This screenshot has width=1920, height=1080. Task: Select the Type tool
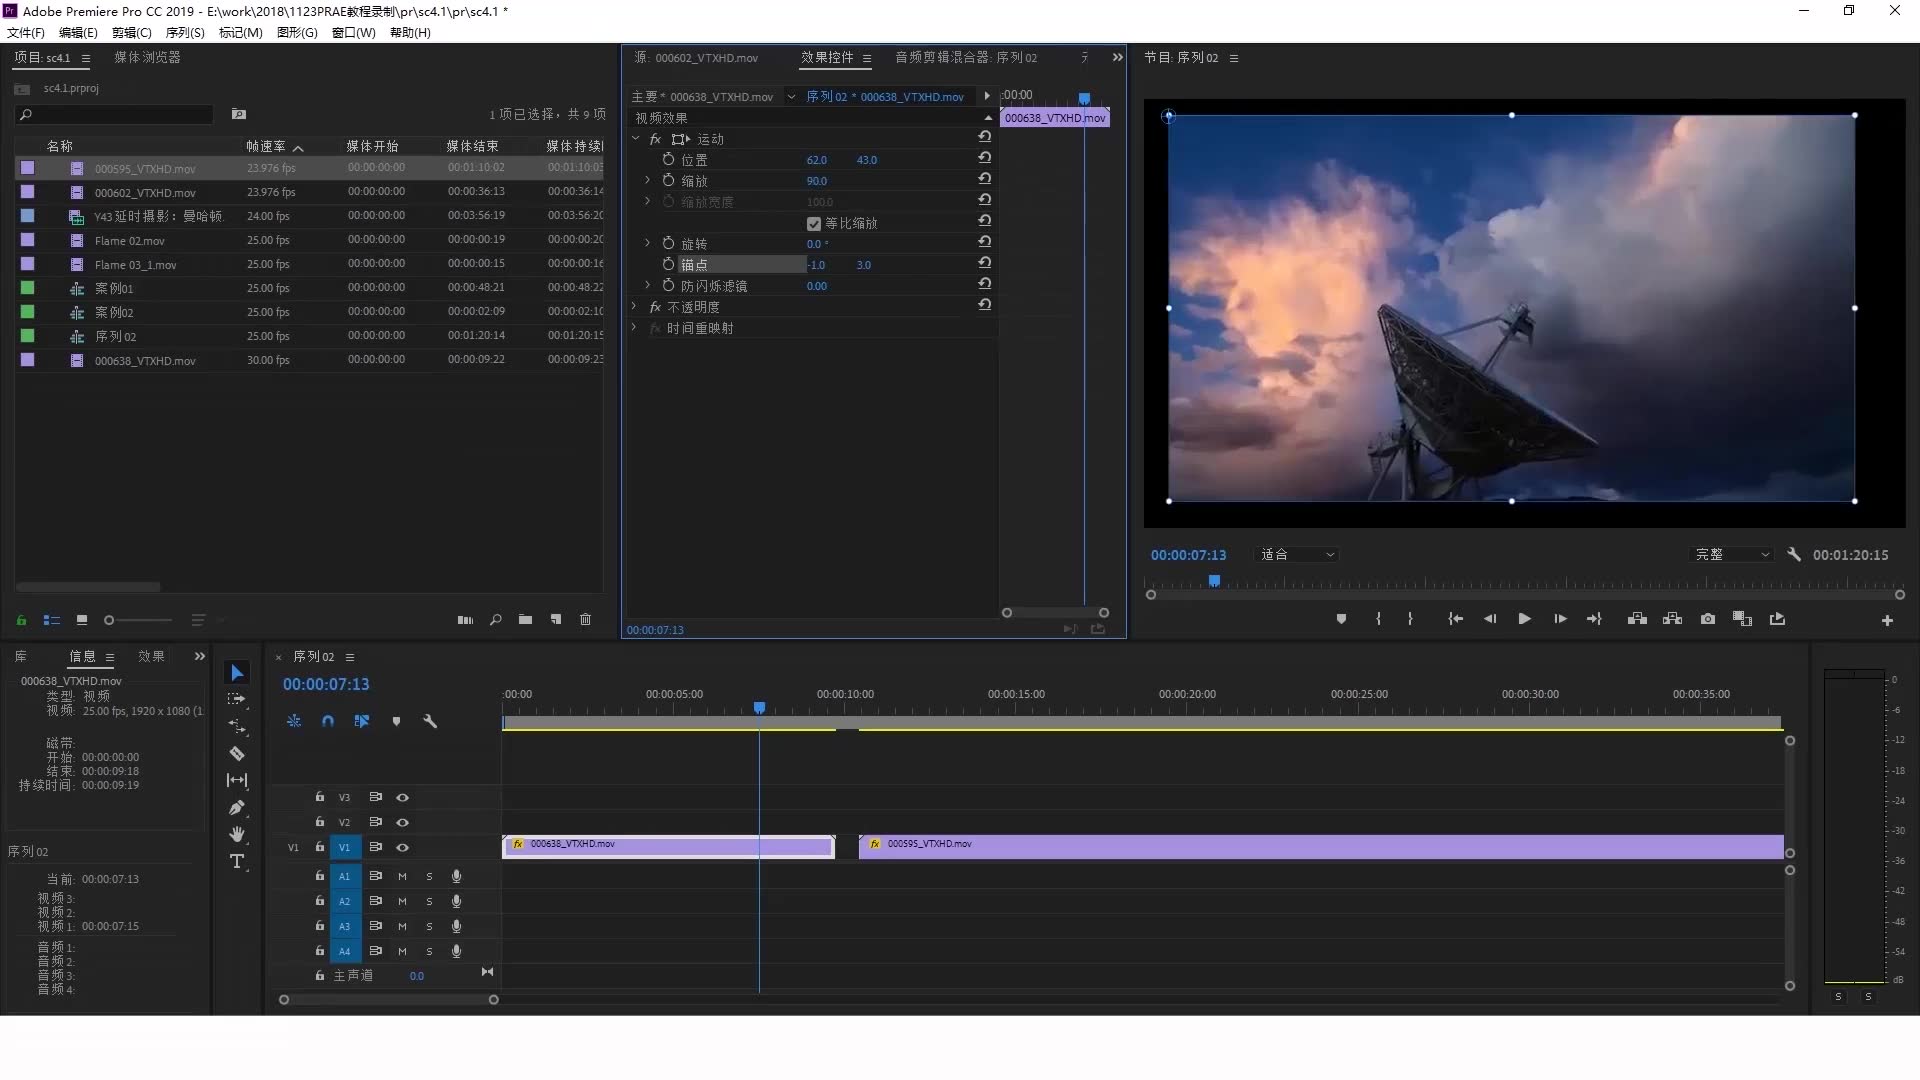coord(237,861)
